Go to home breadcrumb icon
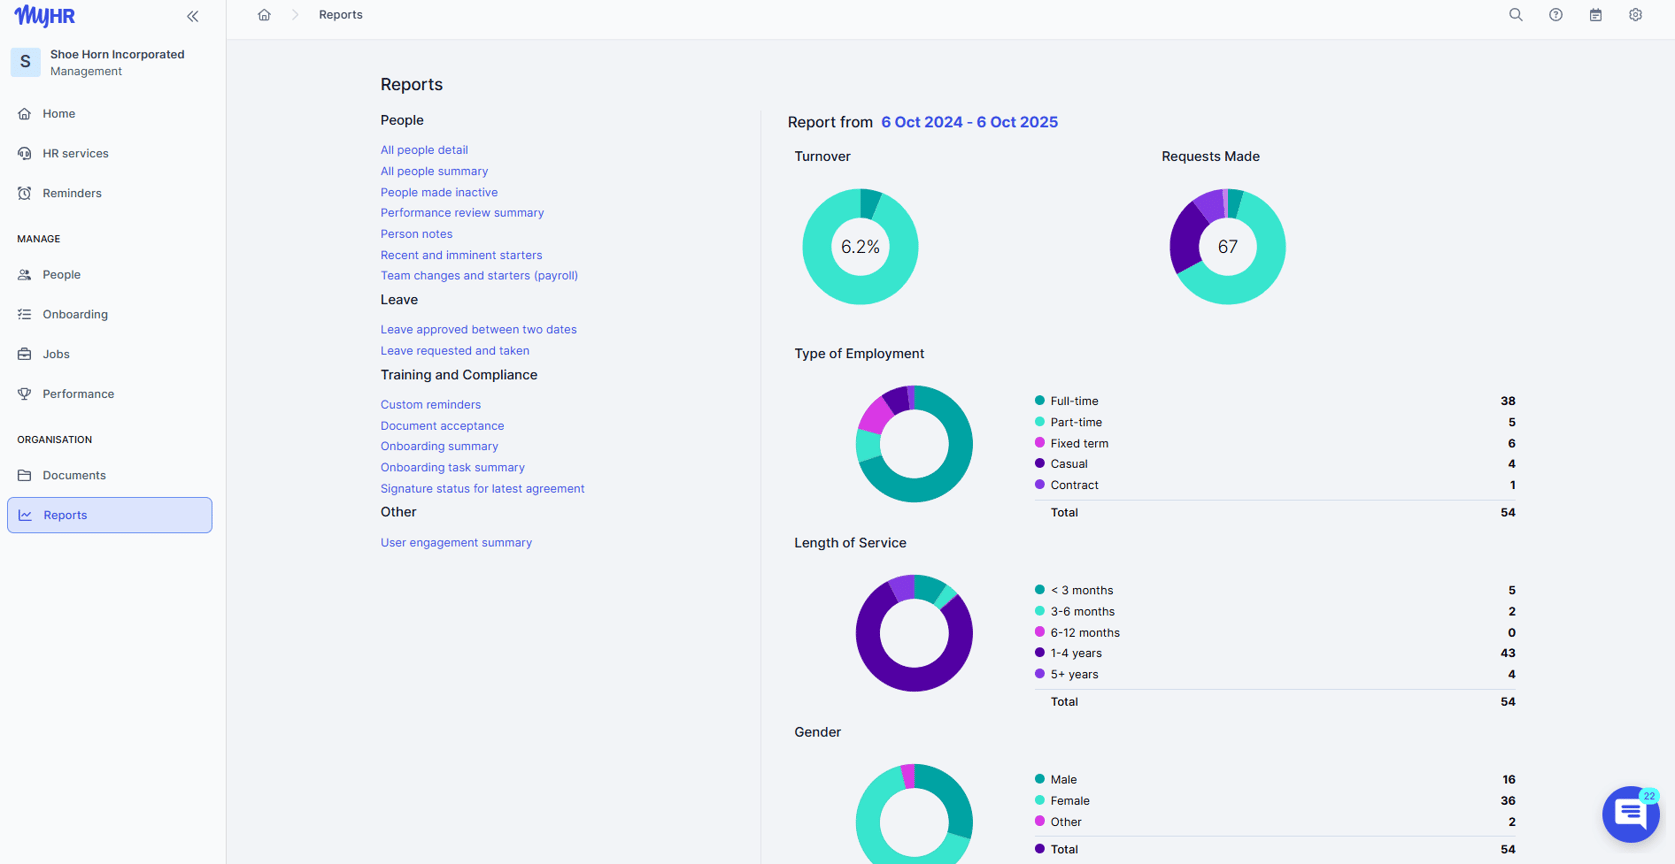 [x=264, y=15]
